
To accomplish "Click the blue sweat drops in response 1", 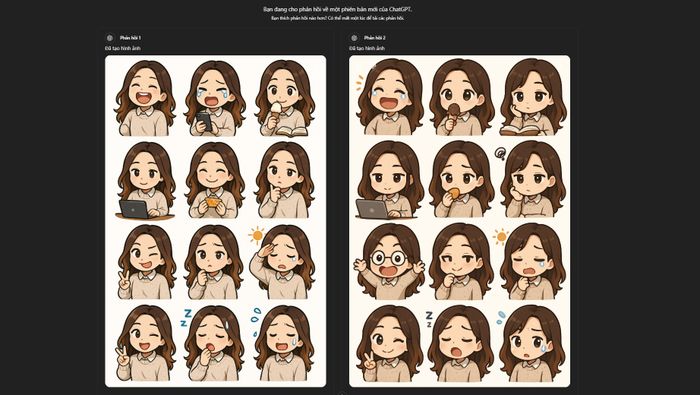I will click(256, 320).
